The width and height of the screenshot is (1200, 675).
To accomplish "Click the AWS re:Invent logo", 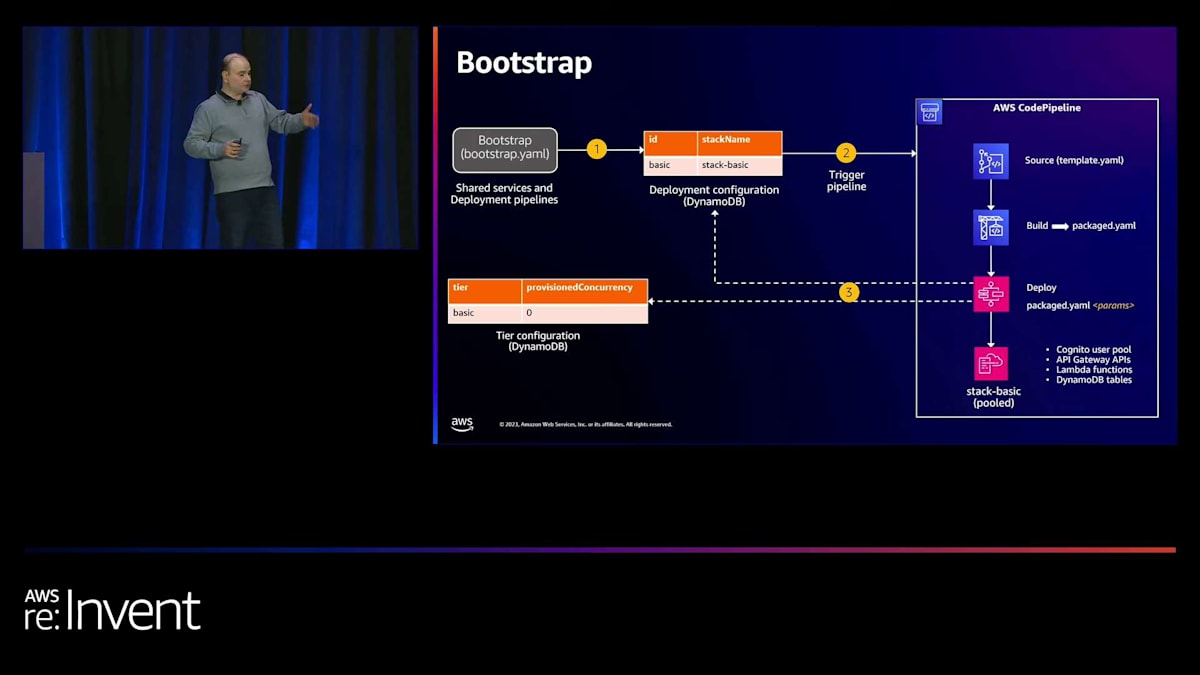I will coord(113,609).
